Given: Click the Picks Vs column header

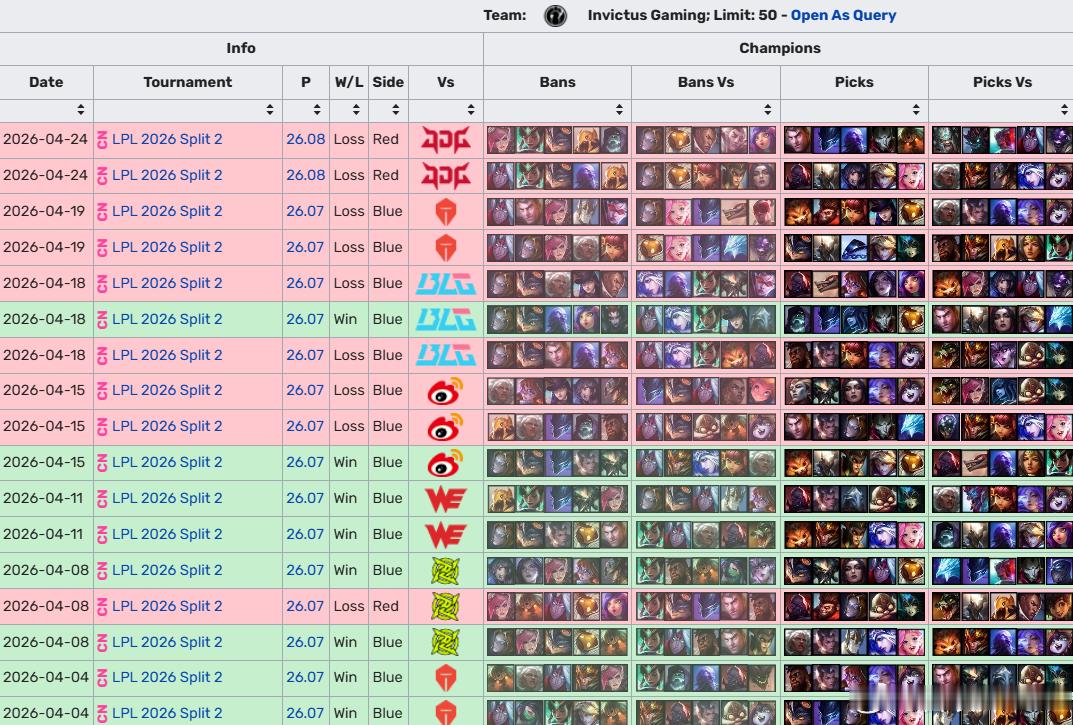Looking at the screenshot, I should (1002, 82).
